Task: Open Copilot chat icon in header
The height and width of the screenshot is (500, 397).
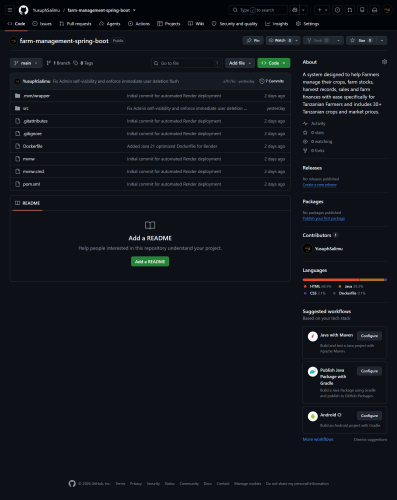Action: point(295,10)
